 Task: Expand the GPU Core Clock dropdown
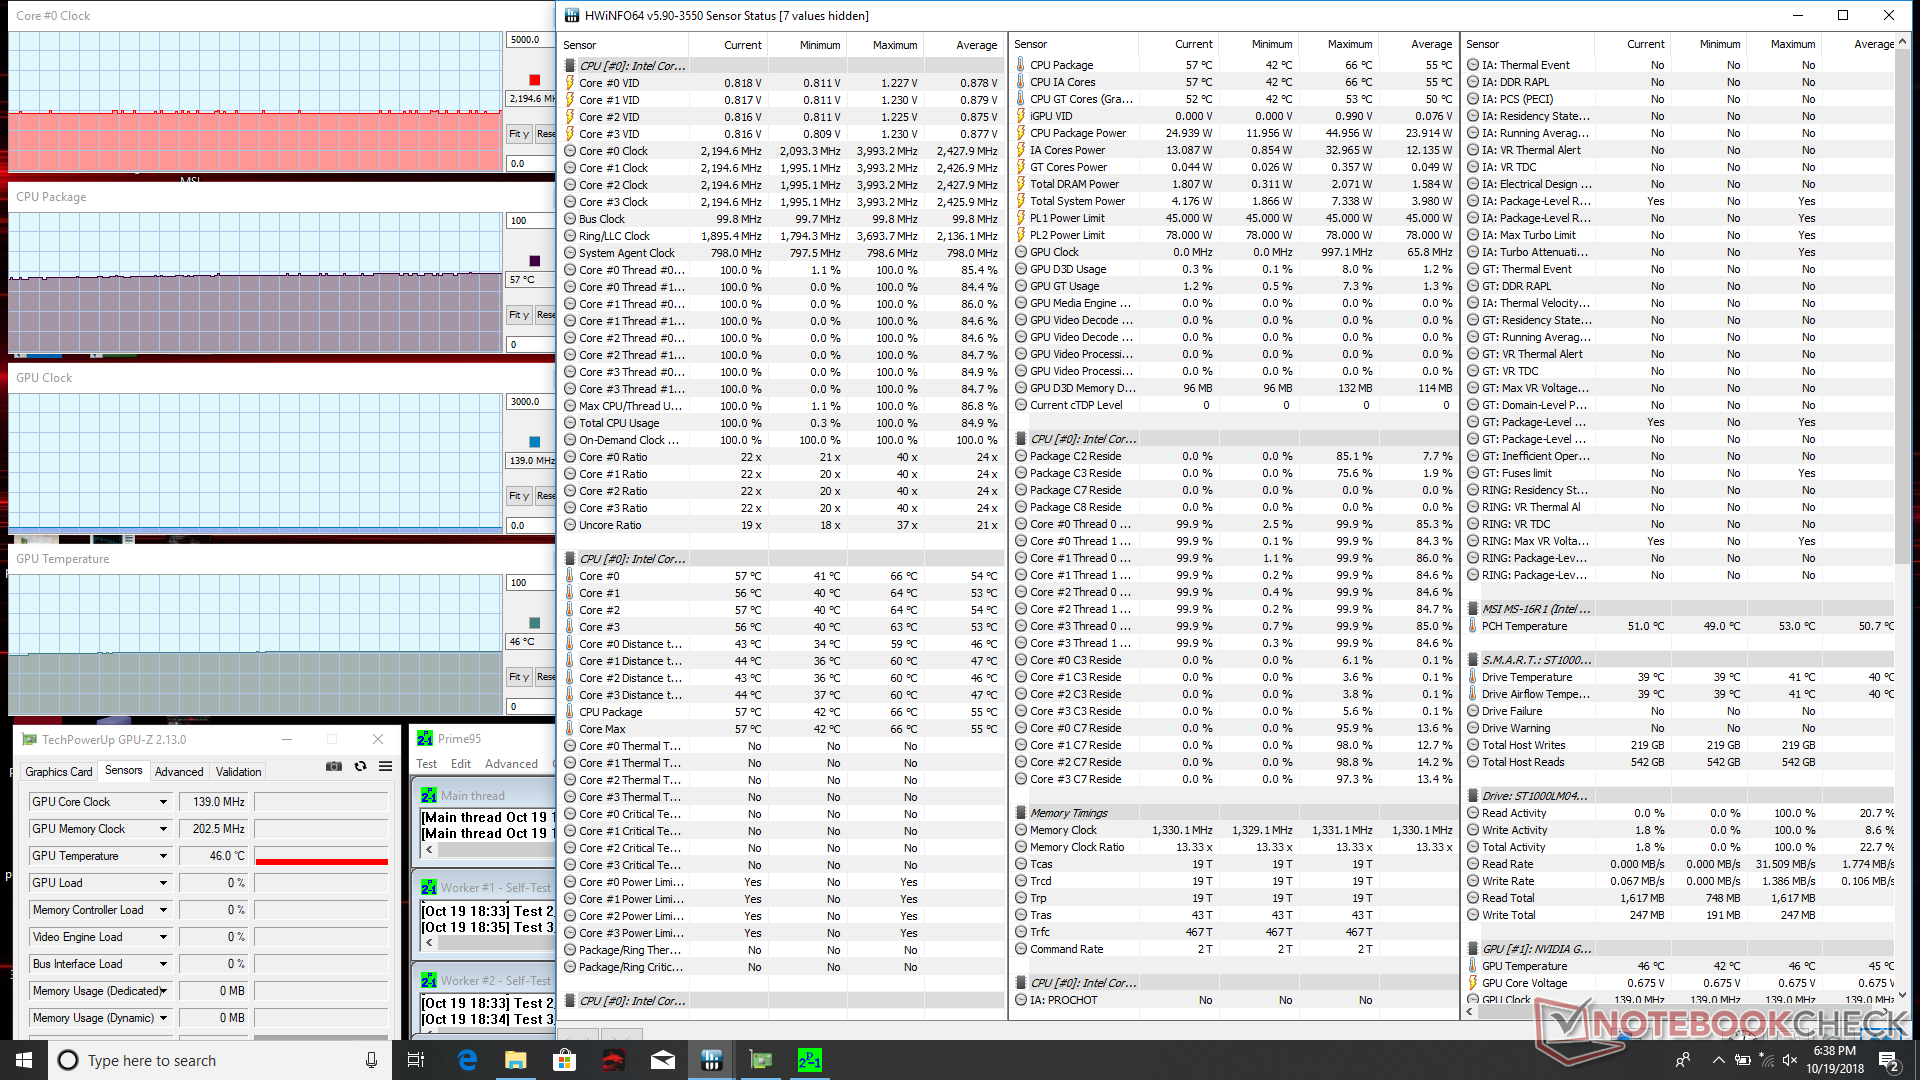[x=163, y=802]
